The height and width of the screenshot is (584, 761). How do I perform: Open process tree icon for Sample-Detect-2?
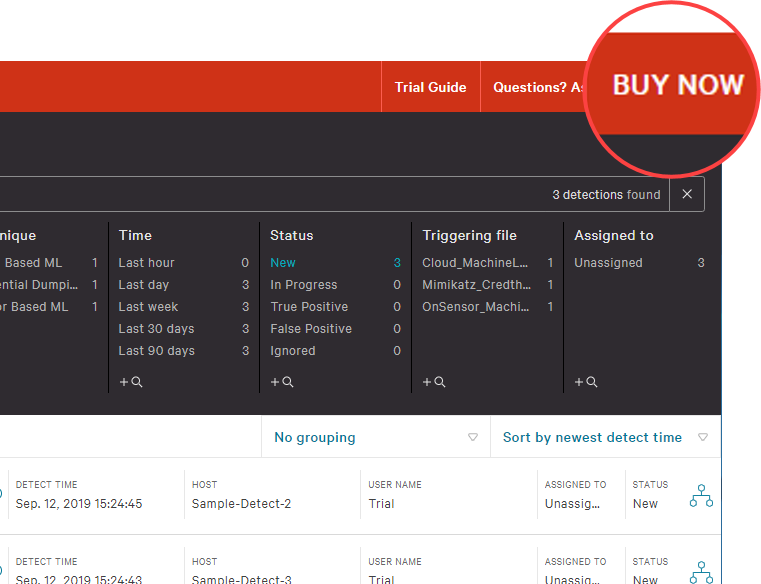coord(701,495)
